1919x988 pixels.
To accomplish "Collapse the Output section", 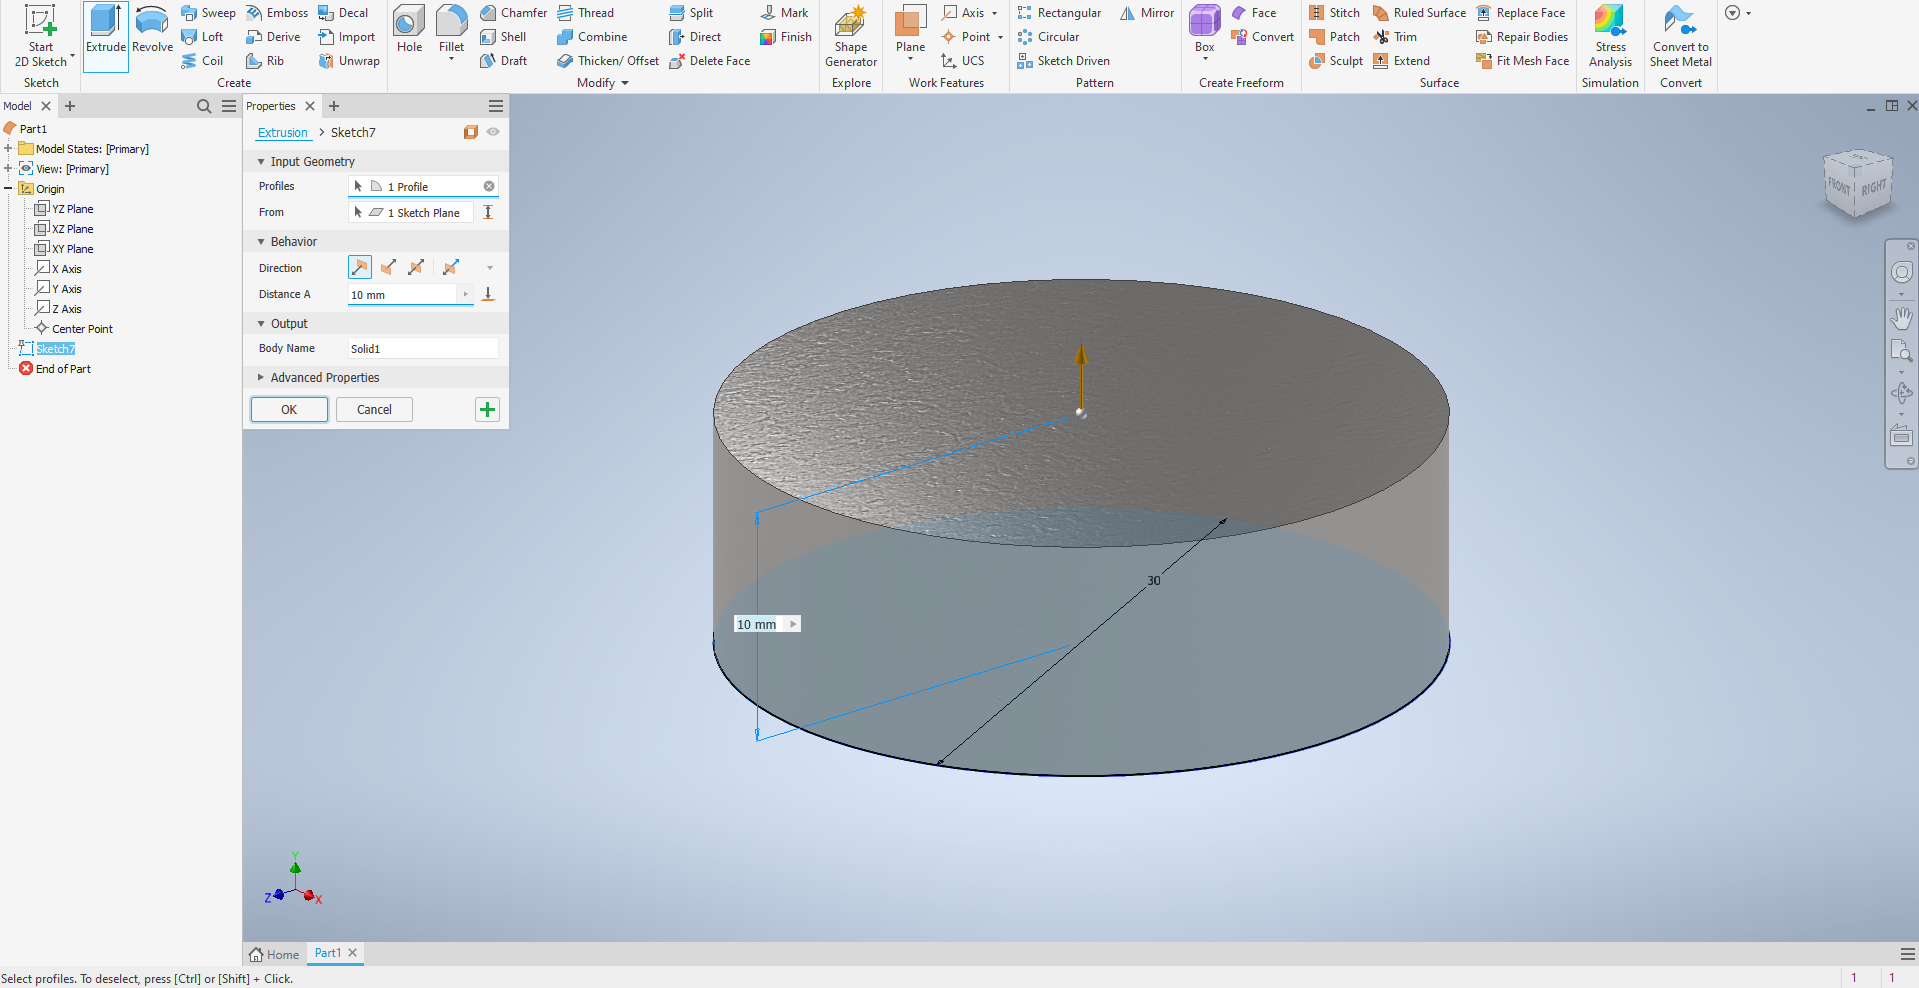I will click(261, 324).
